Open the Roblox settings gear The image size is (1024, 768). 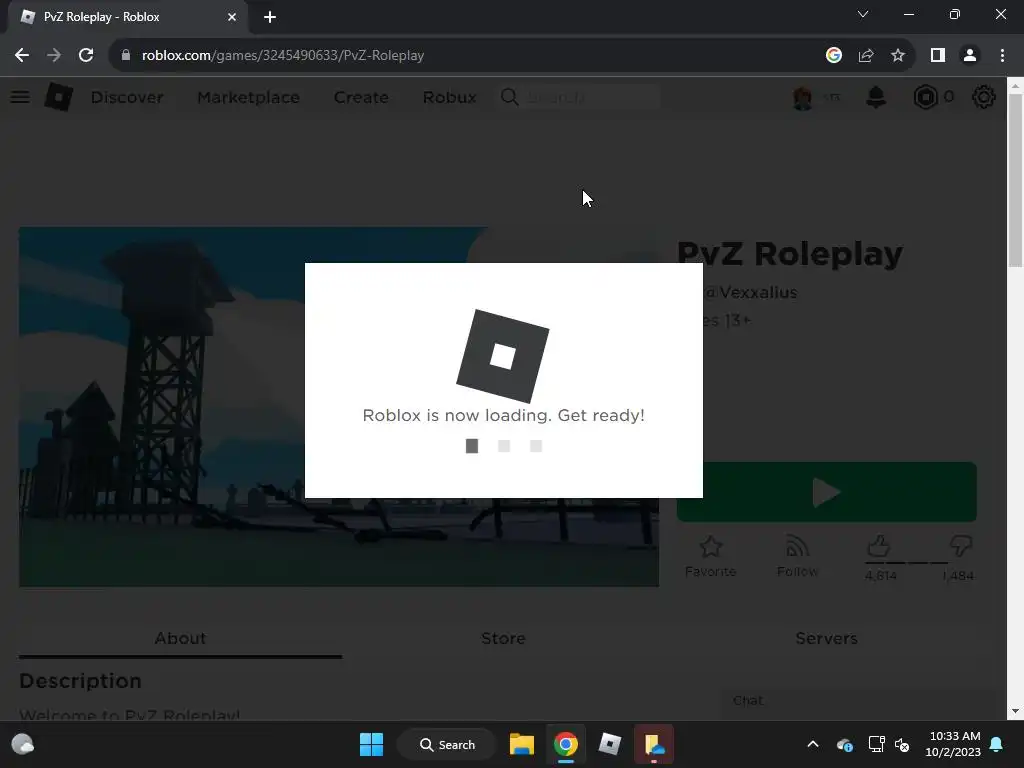(984, 97)
